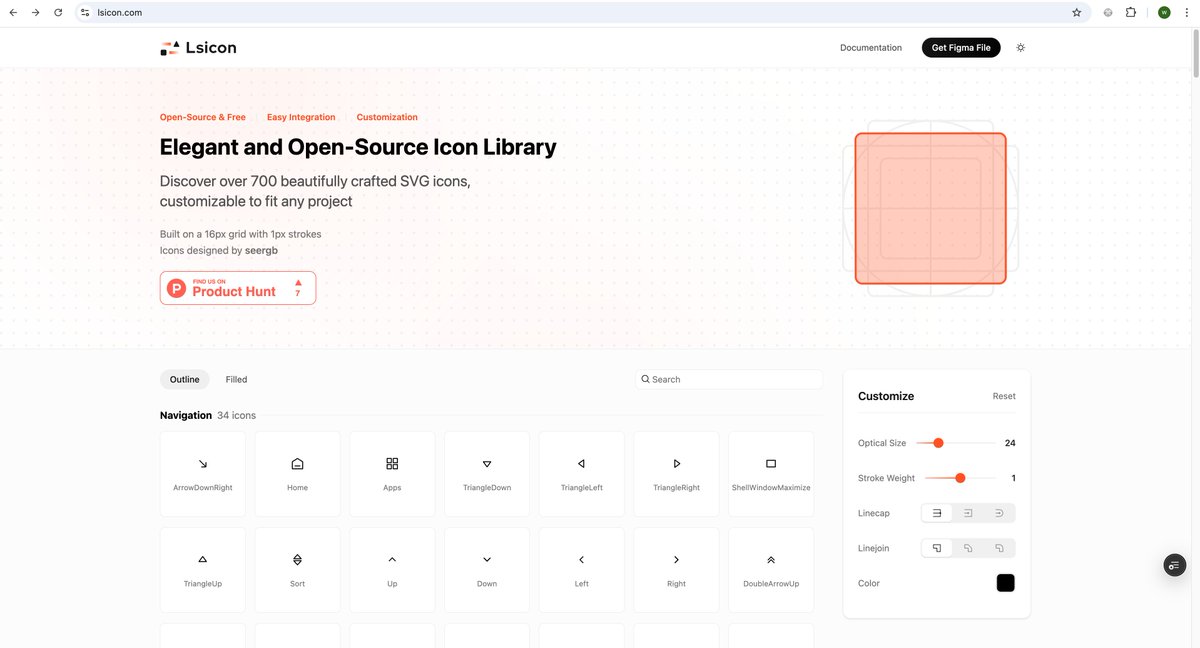Open the floating list button at right edge

tap(1175, 565)
